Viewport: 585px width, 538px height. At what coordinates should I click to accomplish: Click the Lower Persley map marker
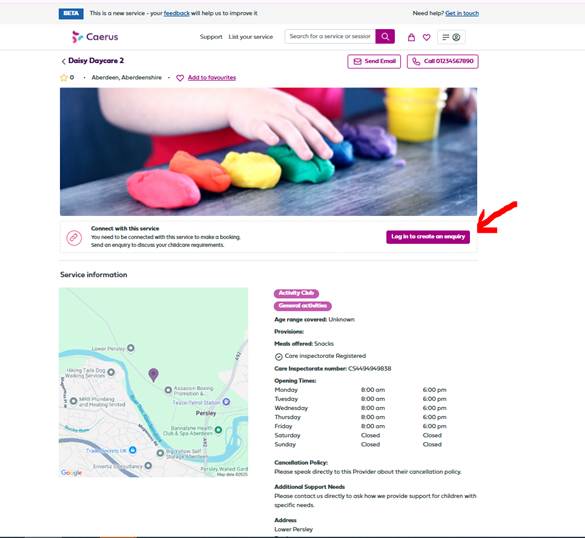click(x=131, y=348)
